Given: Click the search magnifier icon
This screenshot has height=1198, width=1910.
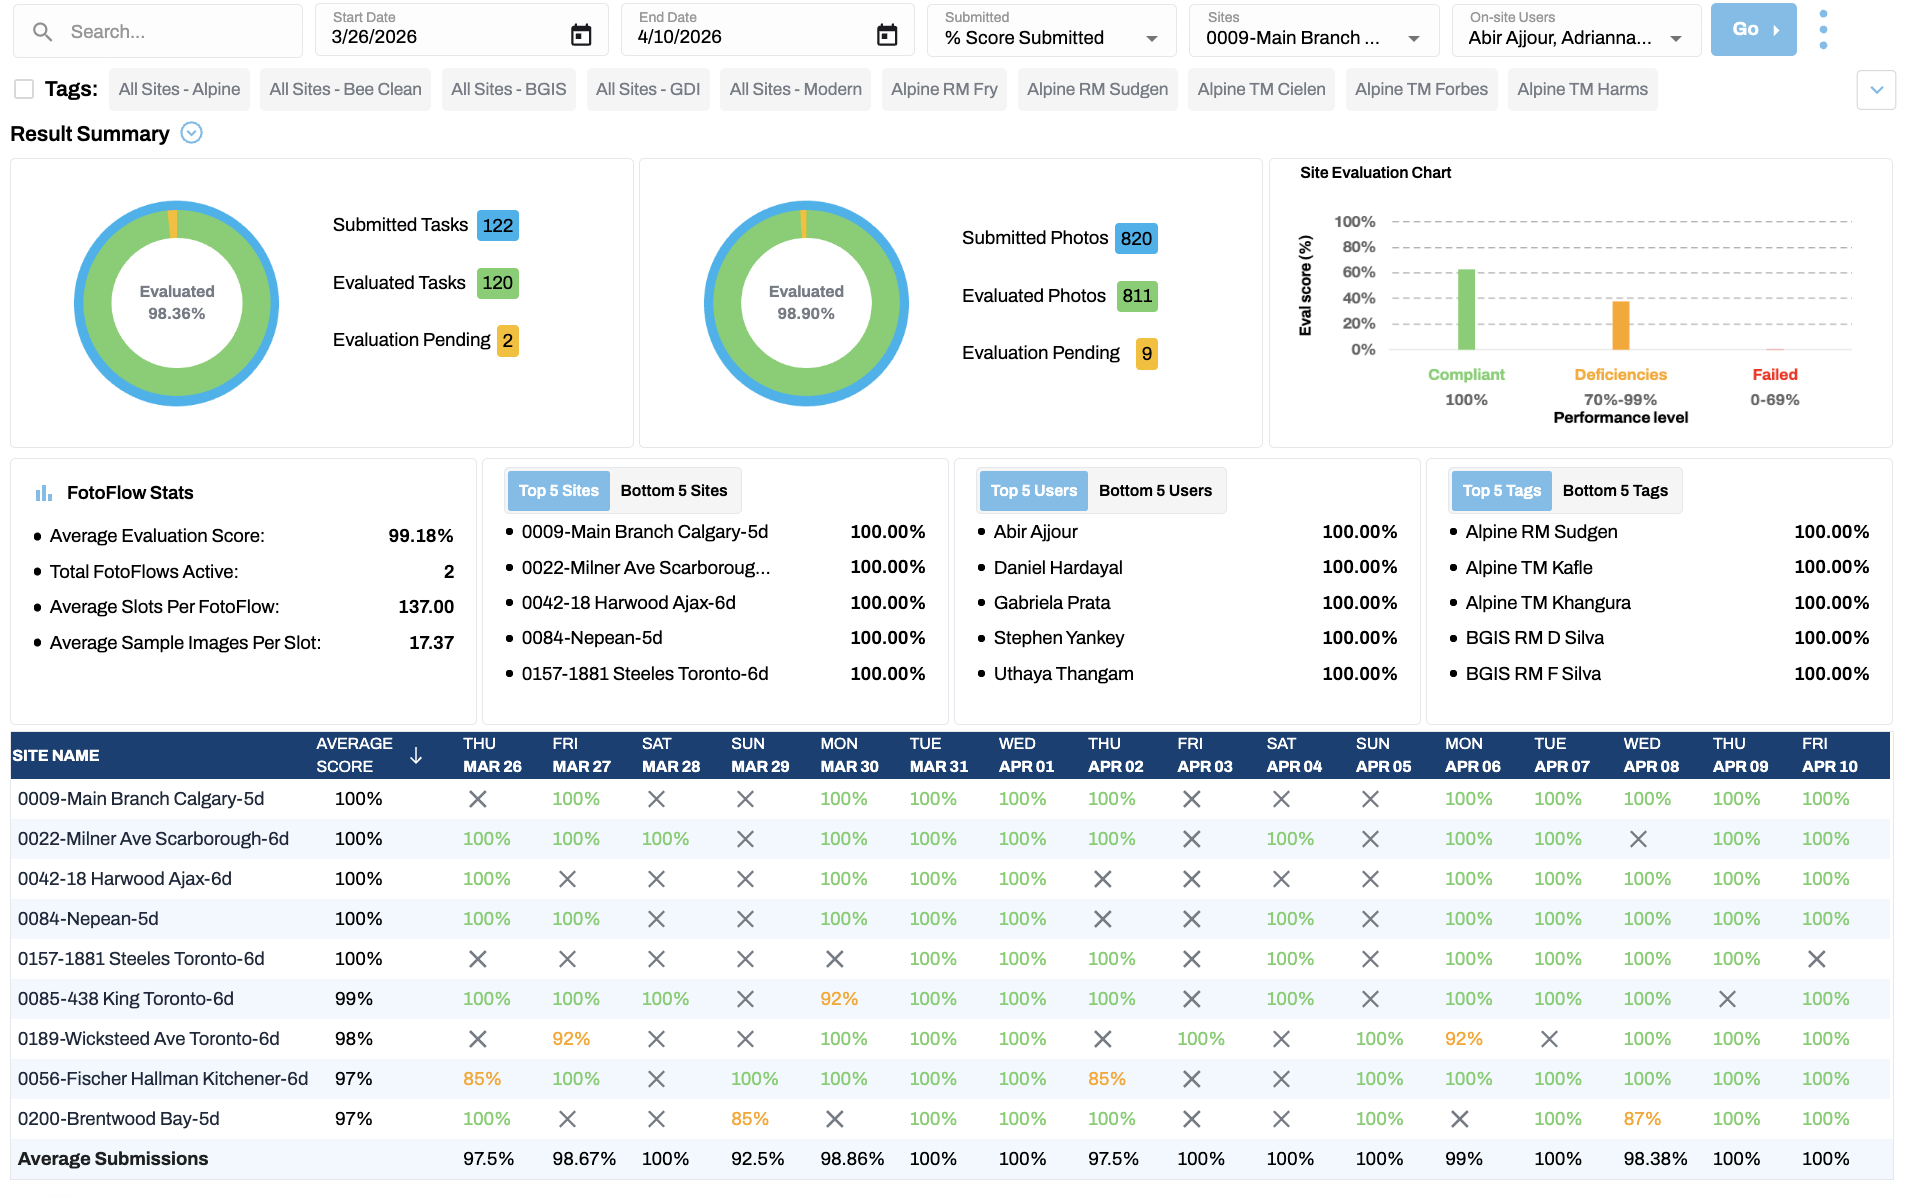Looking at the screenshot, I should [x=42, y=31].
